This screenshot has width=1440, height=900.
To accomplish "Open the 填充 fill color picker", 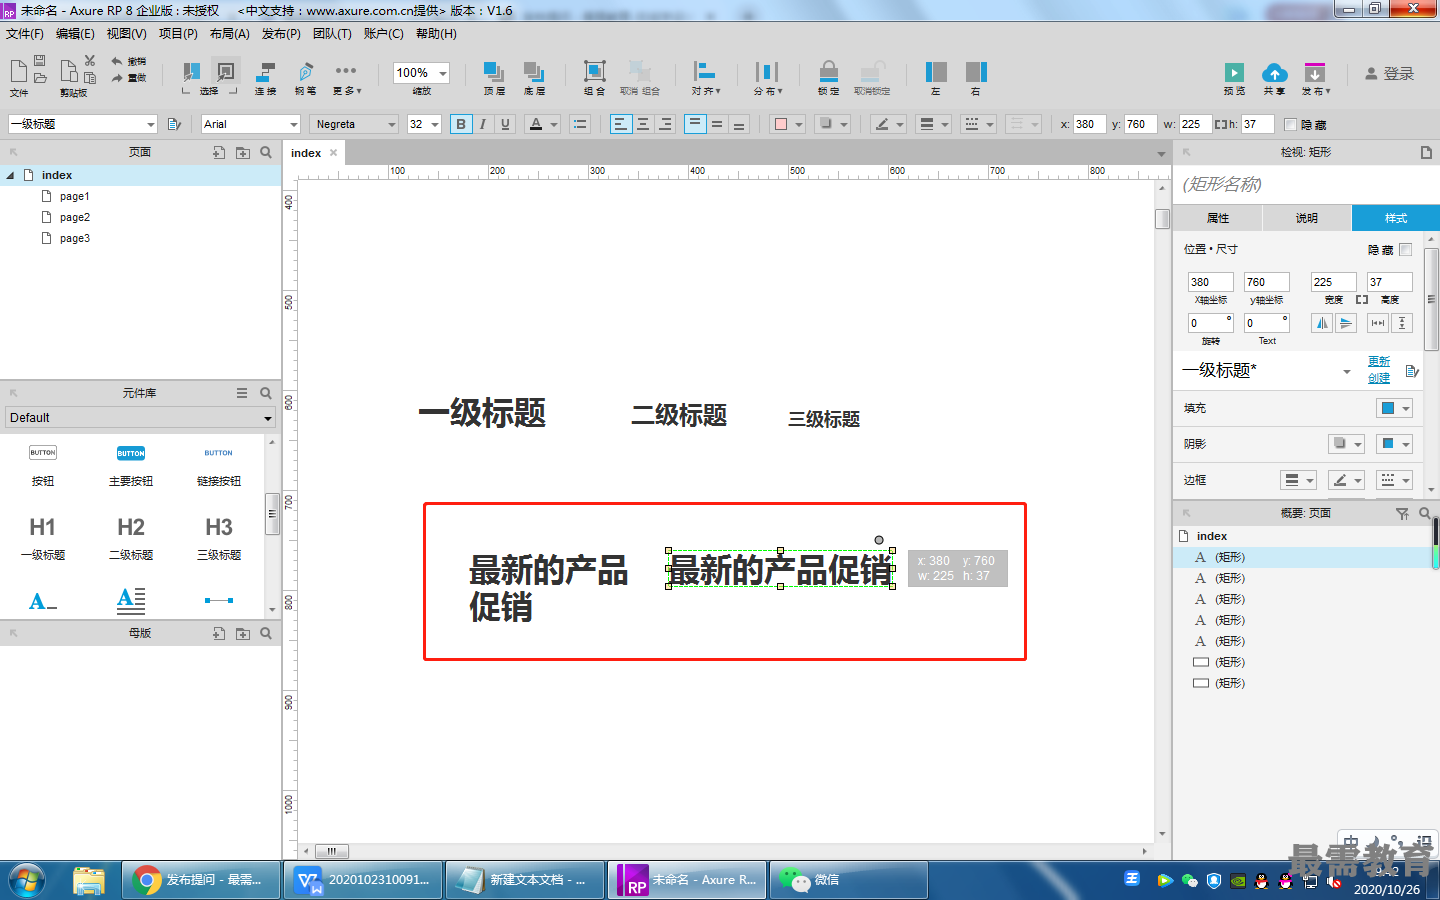I will (x=1394, y=408).
